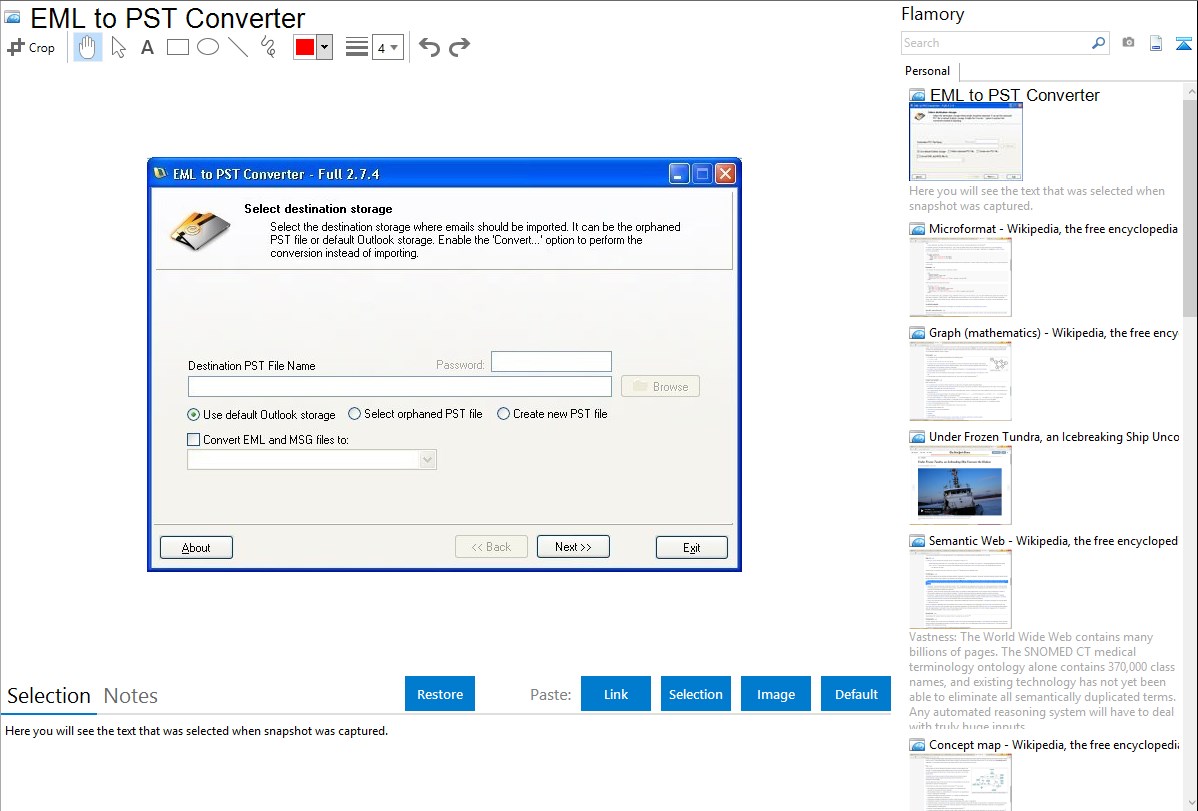
Task: Switch to the Notes tab
Action: [x=131, y=696]
